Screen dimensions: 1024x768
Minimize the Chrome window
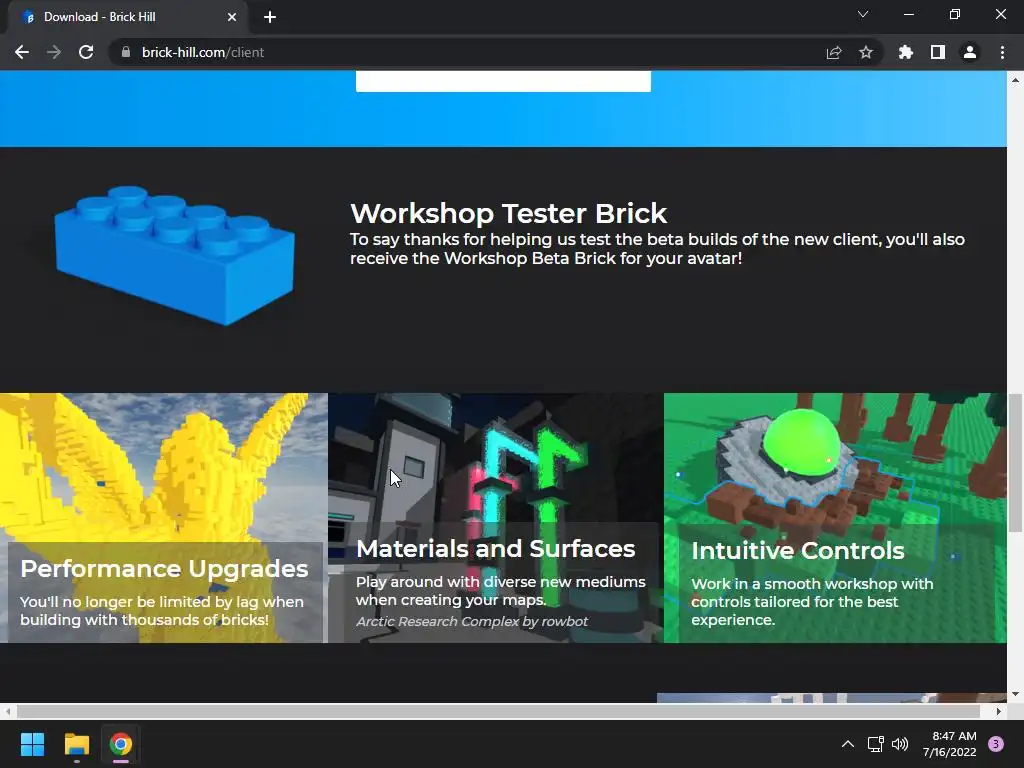click(908, 14)
